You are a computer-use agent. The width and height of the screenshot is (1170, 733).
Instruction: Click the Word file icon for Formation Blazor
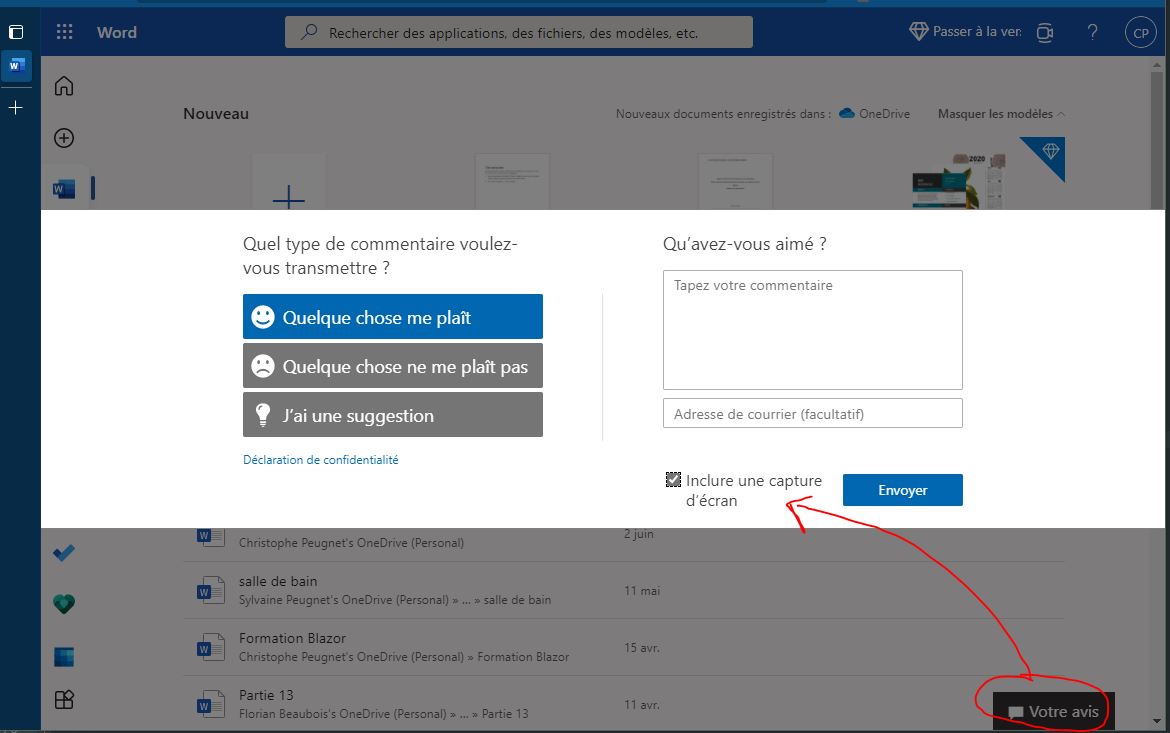(x=210, y=647)
